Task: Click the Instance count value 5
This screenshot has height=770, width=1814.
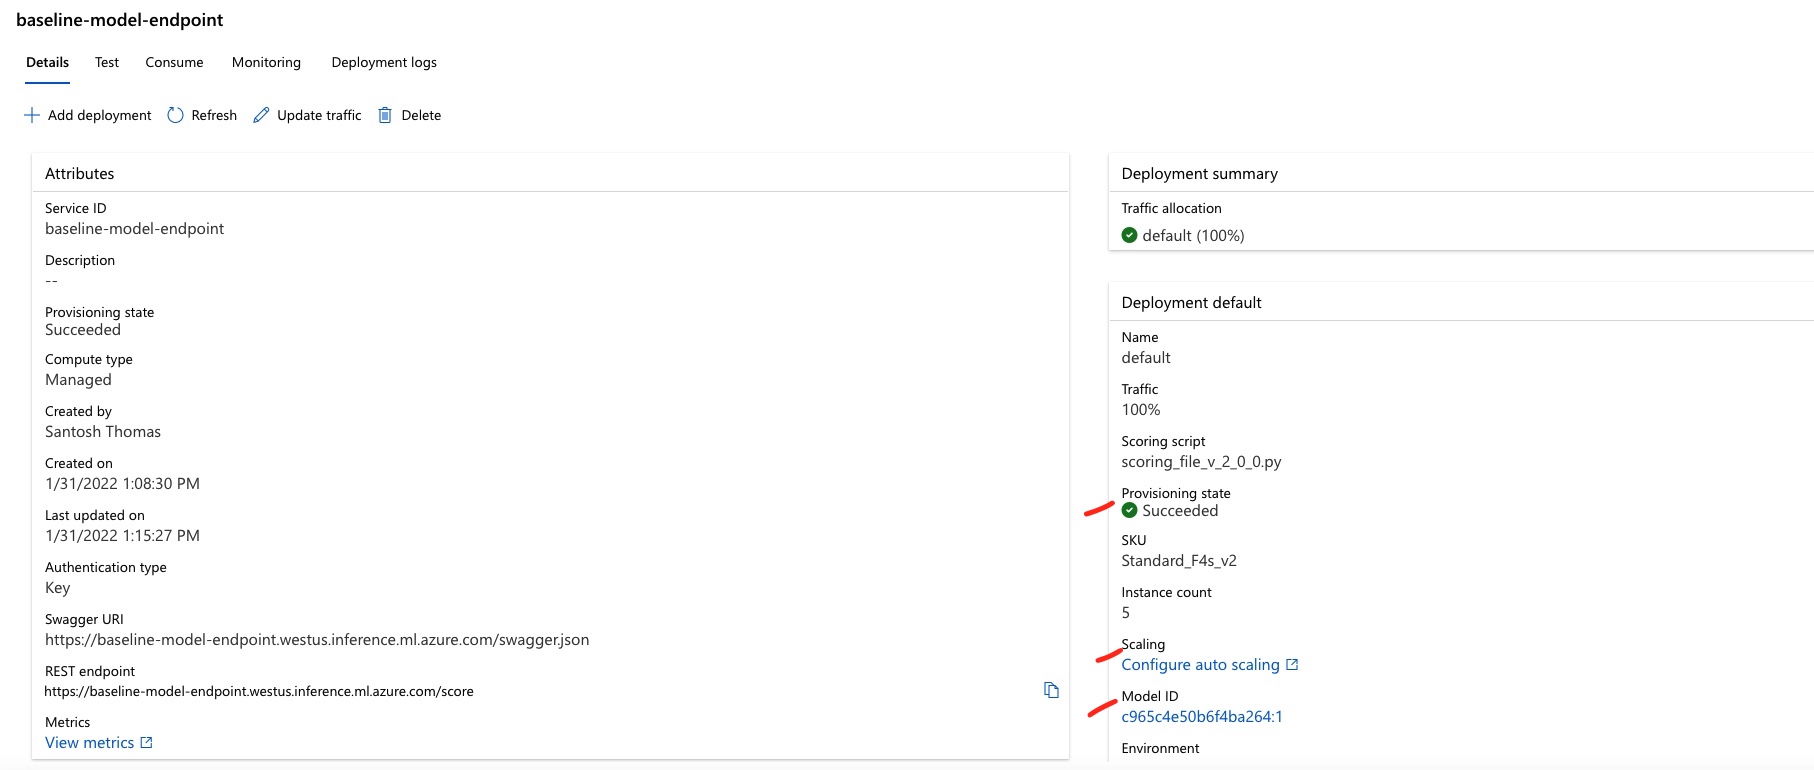Action: 1126,612
